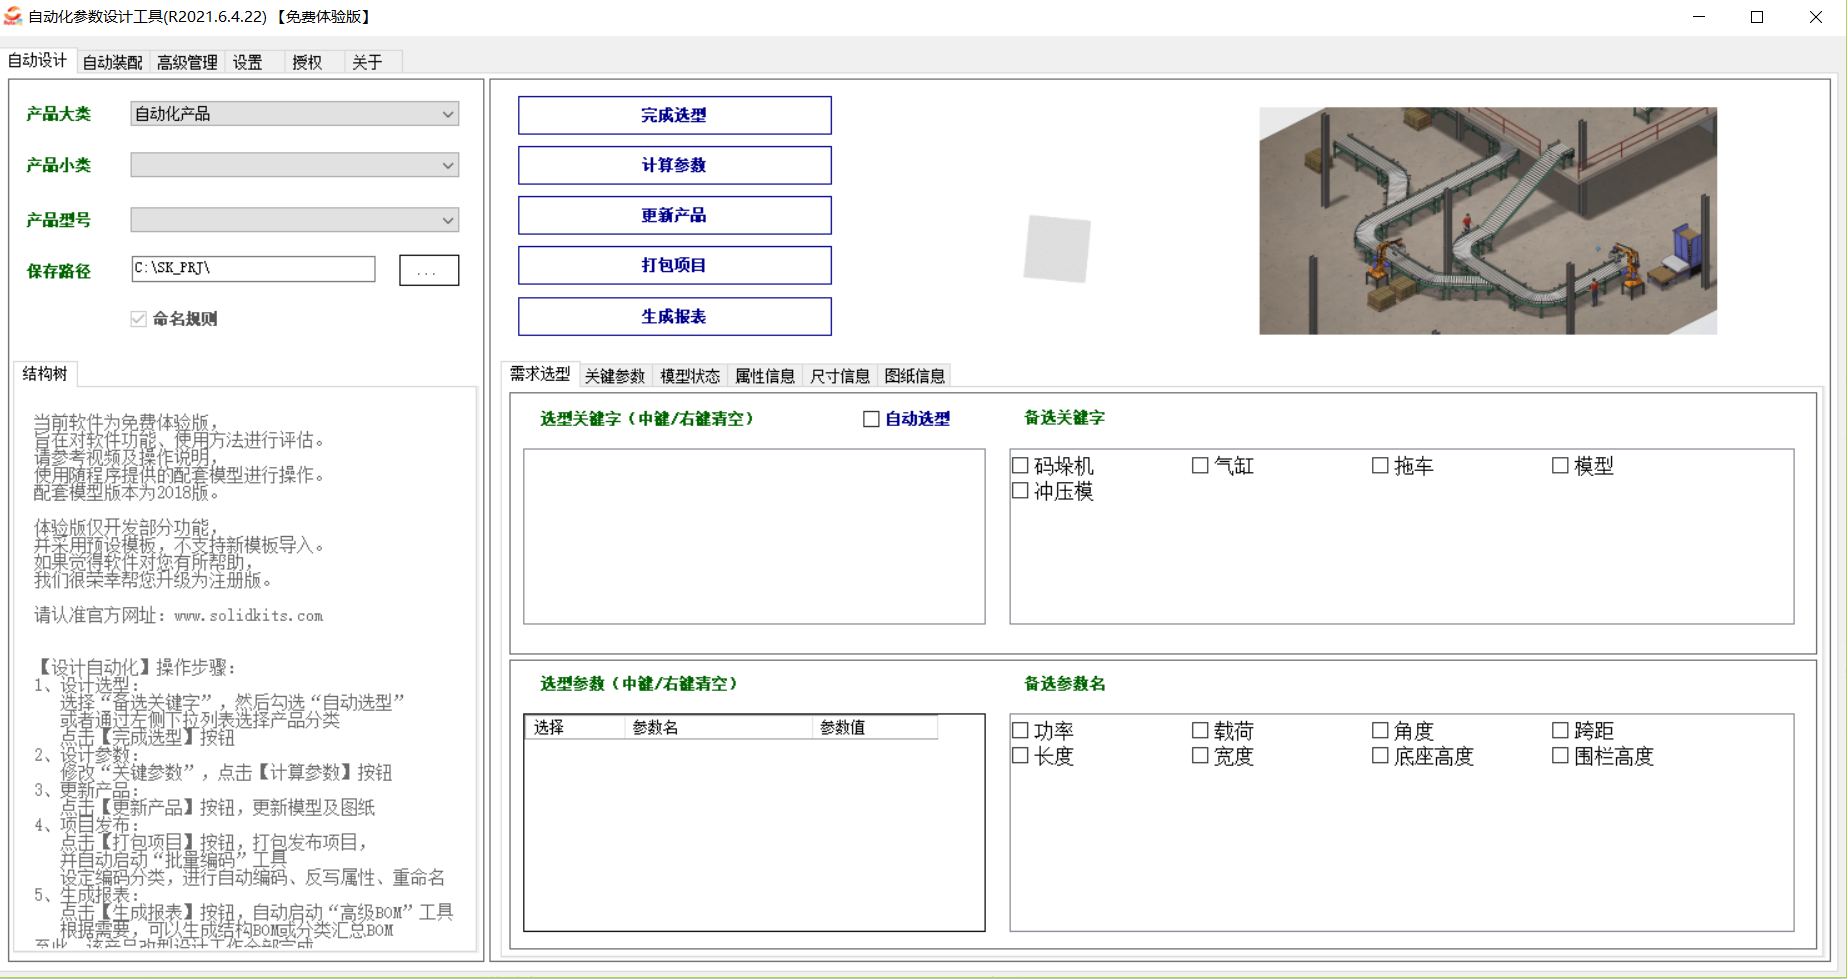The height and width of the screenshot is (979, 1847).
Task: Minimize the application window
Action: (1698, 17)
